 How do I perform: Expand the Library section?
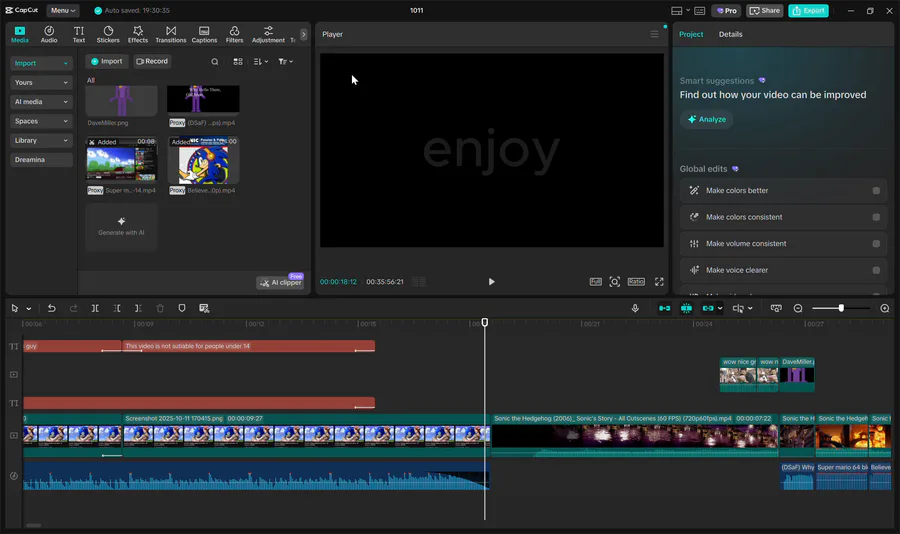click(x=41, y=140)
